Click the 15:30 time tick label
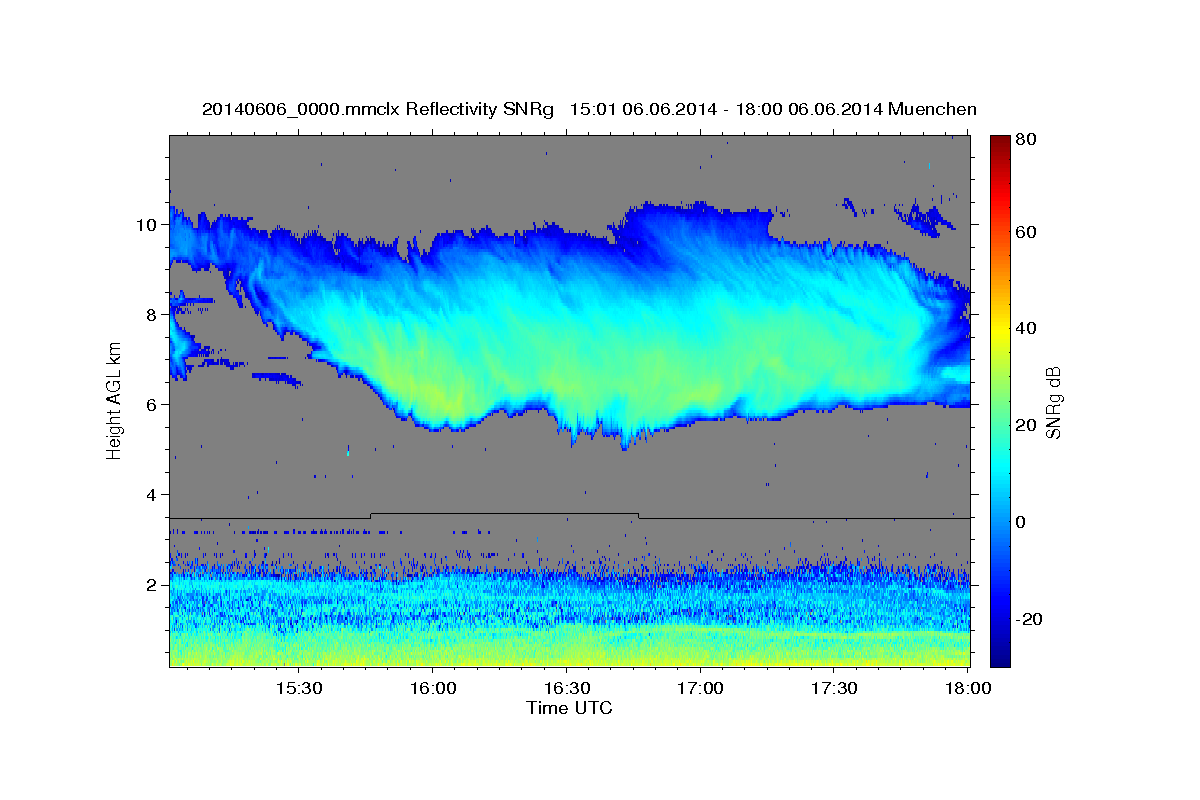Viewport: 1200px width, 800px height. coord(298,688)
